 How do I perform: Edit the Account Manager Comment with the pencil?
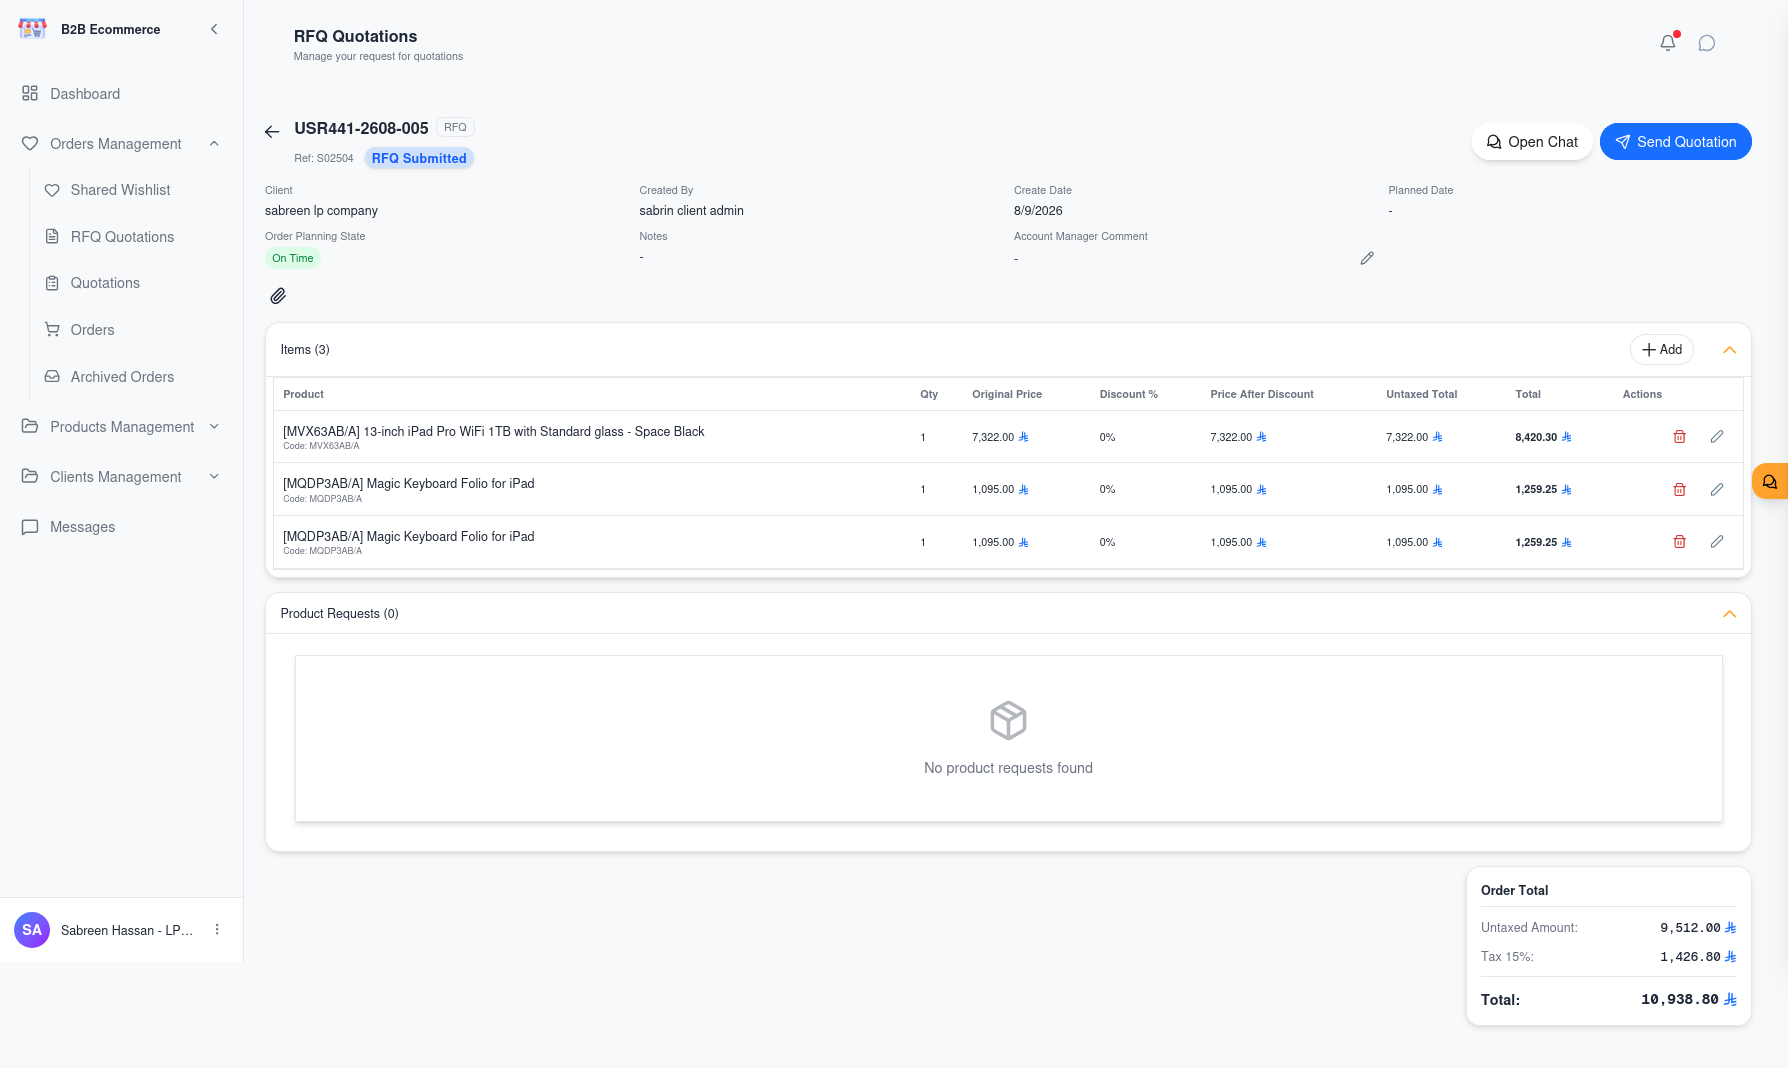click(1367, 258)
